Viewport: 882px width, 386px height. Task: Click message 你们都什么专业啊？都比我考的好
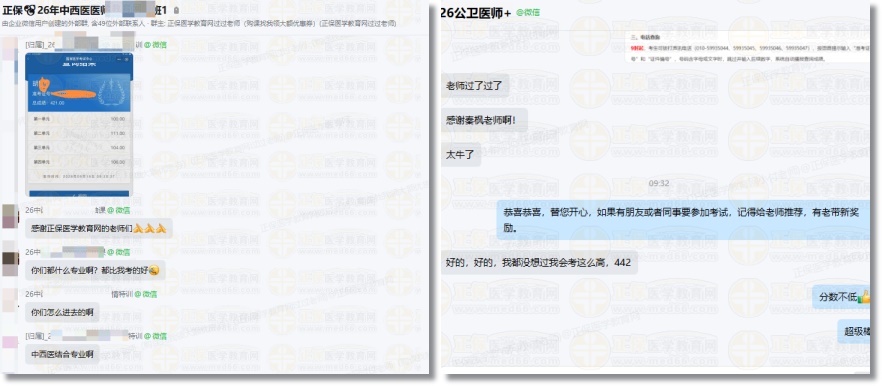click(x=95, y=270)
